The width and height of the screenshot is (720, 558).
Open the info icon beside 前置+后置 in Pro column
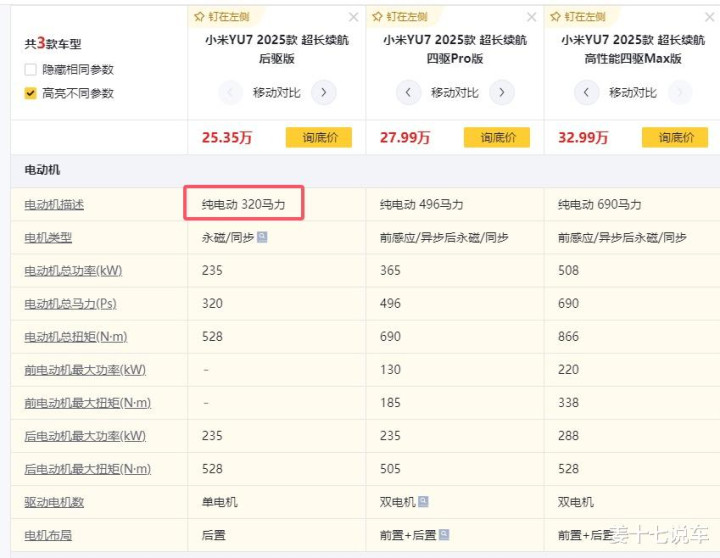pos(444,535)
